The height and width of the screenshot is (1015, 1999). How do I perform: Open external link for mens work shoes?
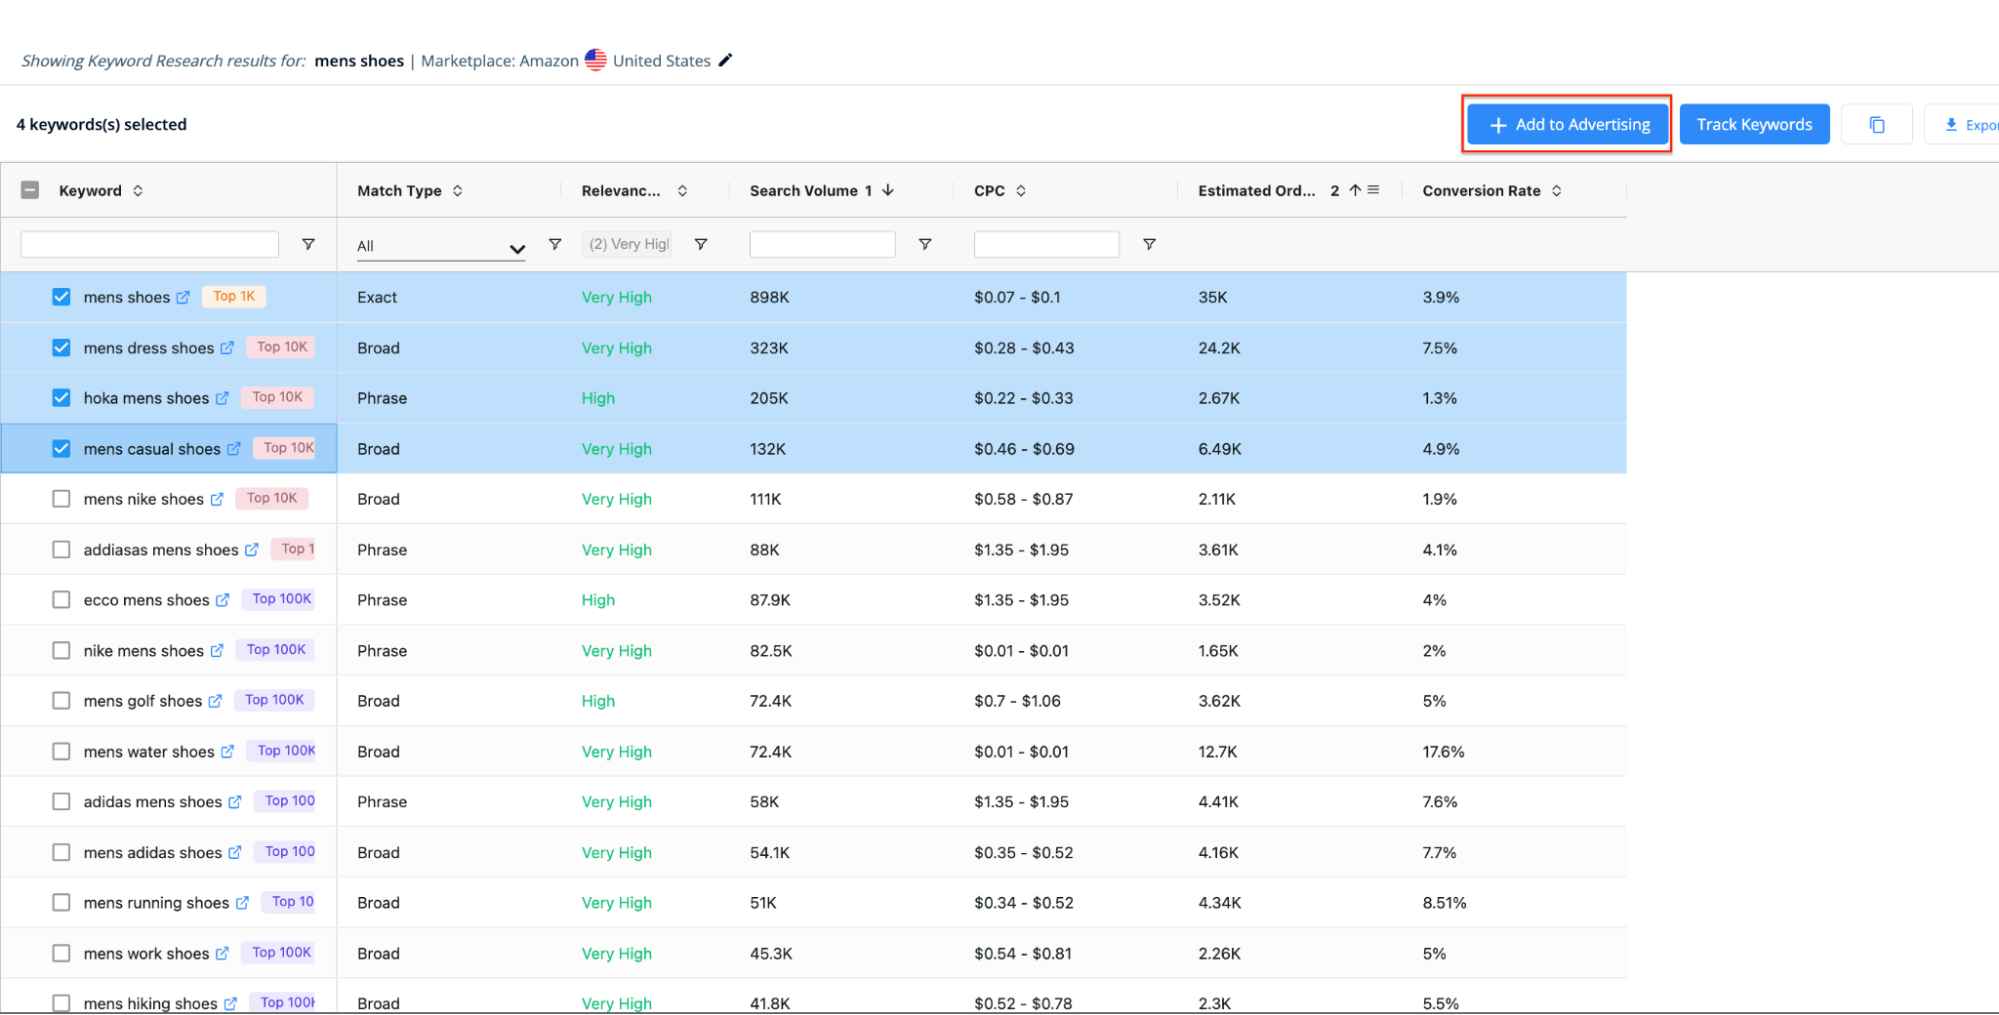222,954
